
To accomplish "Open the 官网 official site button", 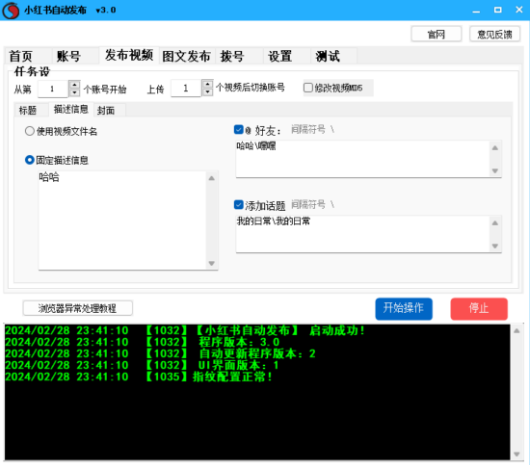I will [x=436, y=34].
